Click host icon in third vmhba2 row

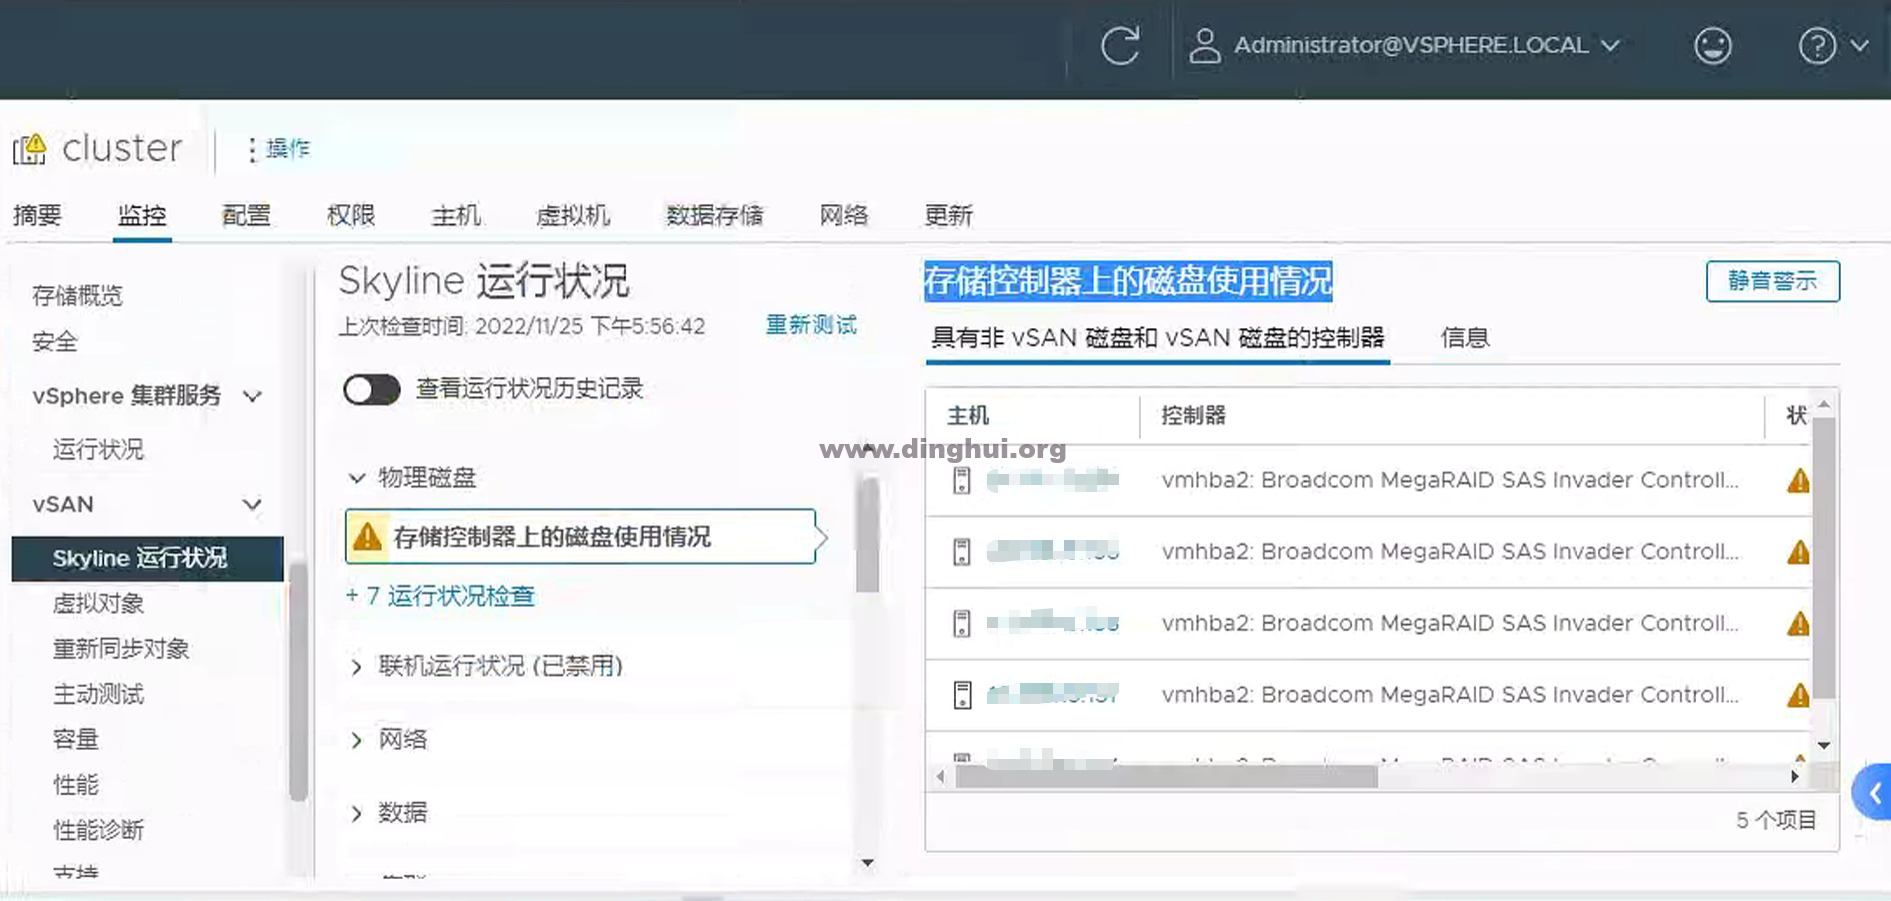coord(961,624)
